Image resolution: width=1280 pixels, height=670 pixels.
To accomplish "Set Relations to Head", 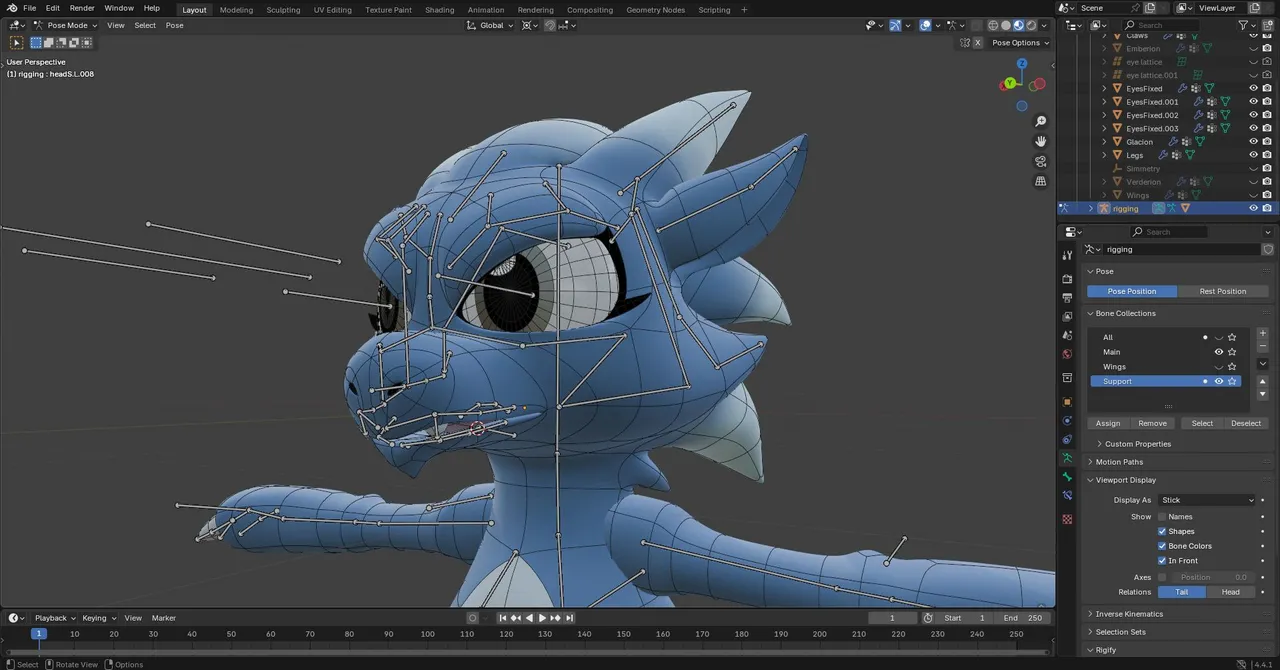I will click(x=1231, y=592).
